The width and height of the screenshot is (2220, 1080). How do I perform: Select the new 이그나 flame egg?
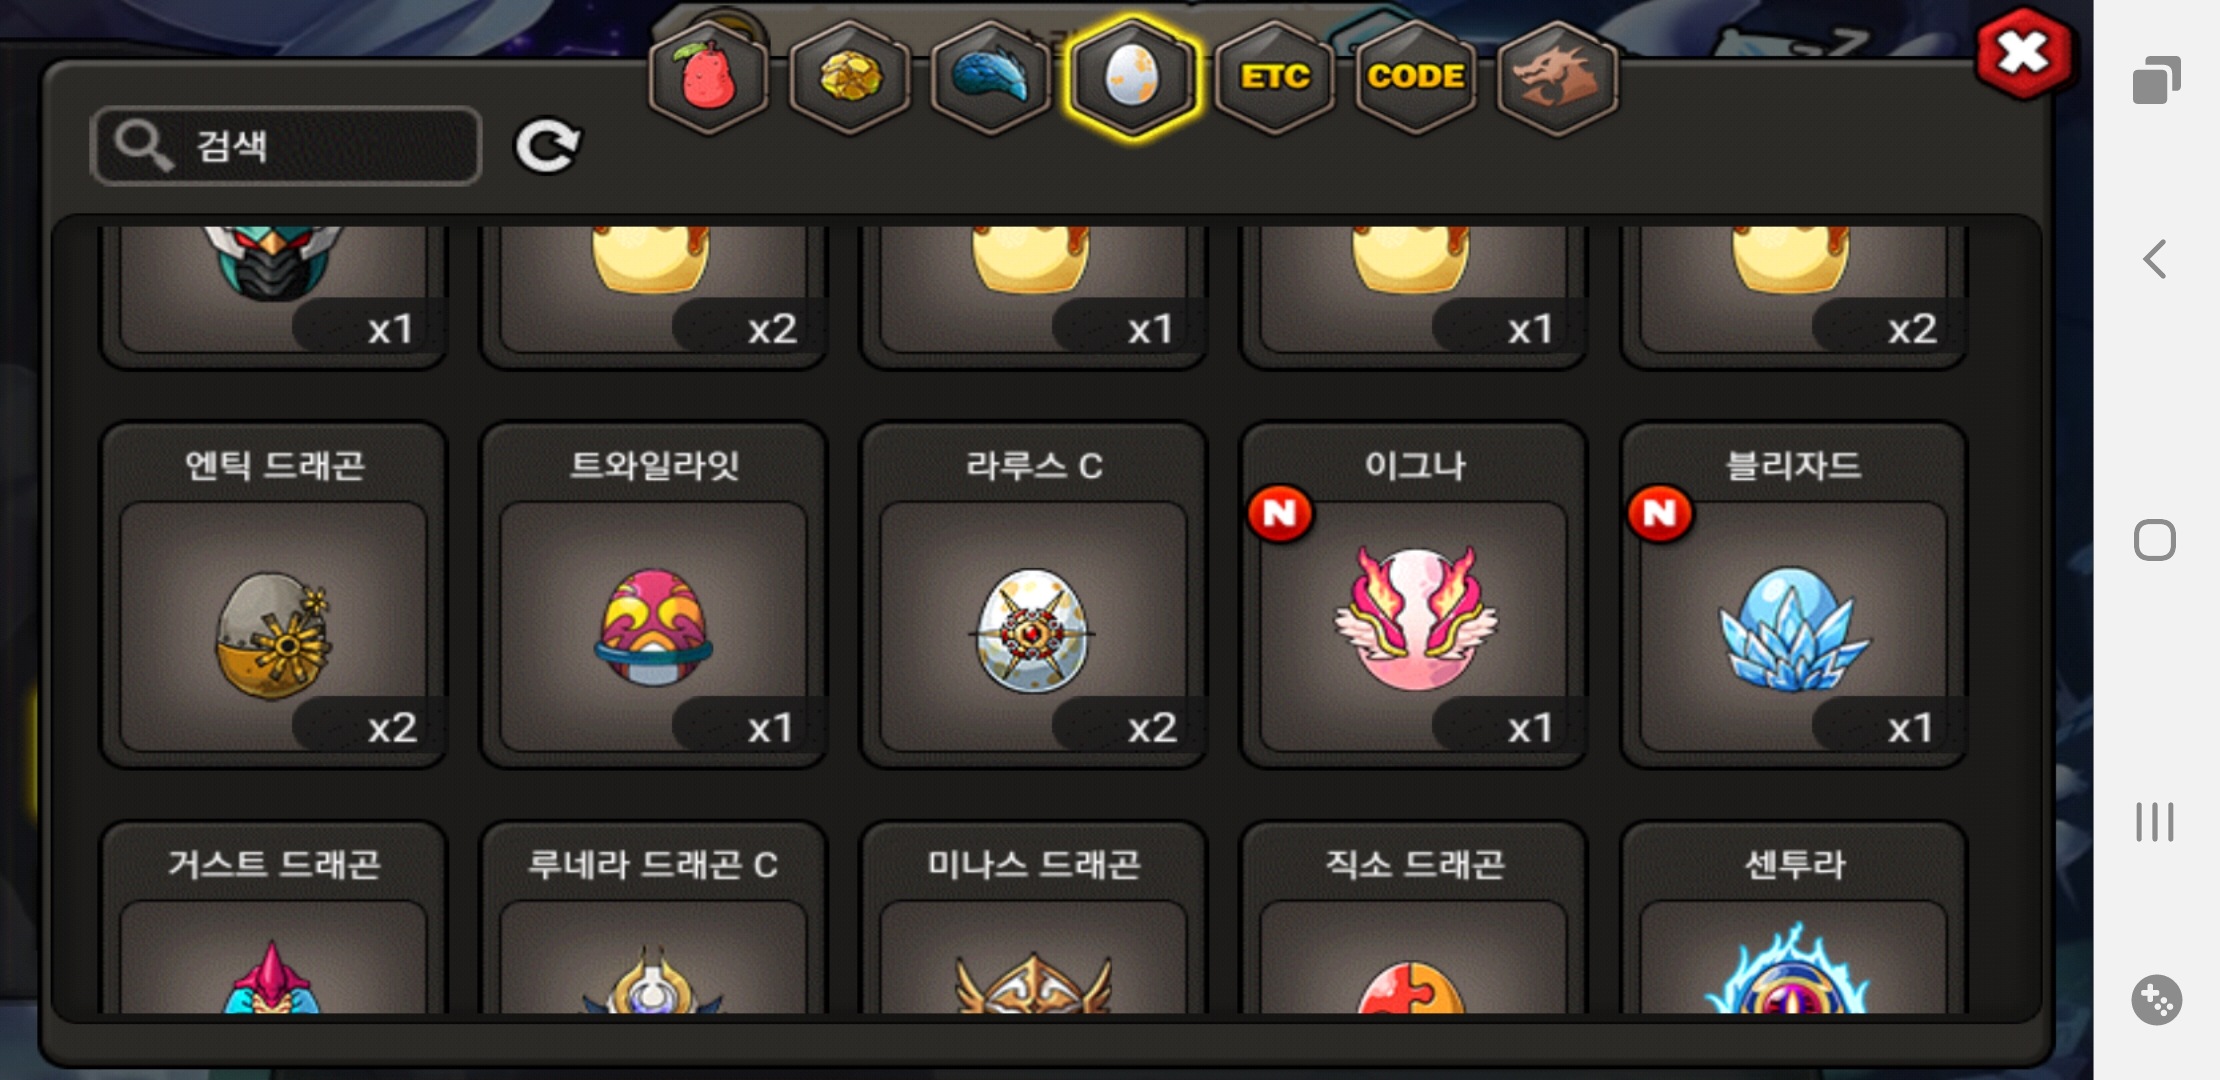click(1413, 595)
